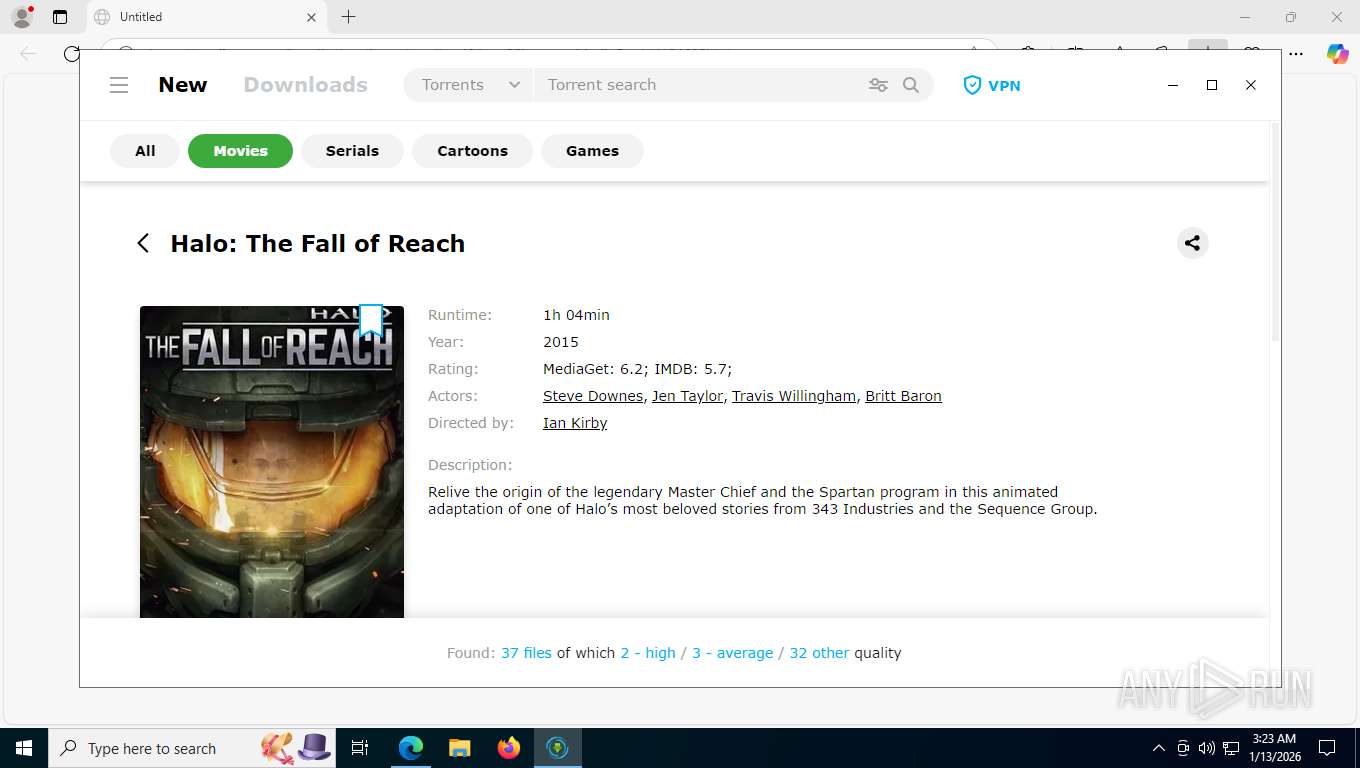
Task: Go back using the arrow beside the title
Action: pos(143,243)
